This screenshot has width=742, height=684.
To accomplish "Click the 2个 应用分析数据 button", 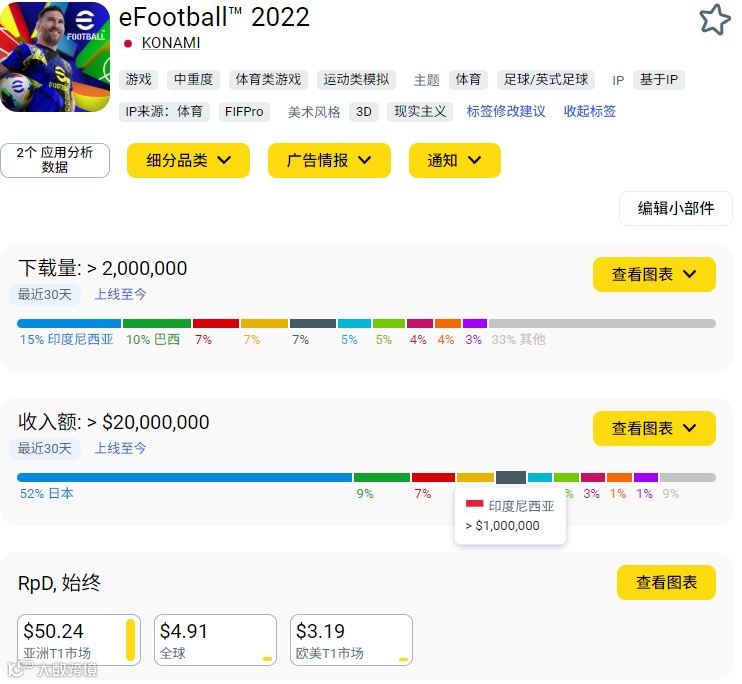I will (55, 160).
